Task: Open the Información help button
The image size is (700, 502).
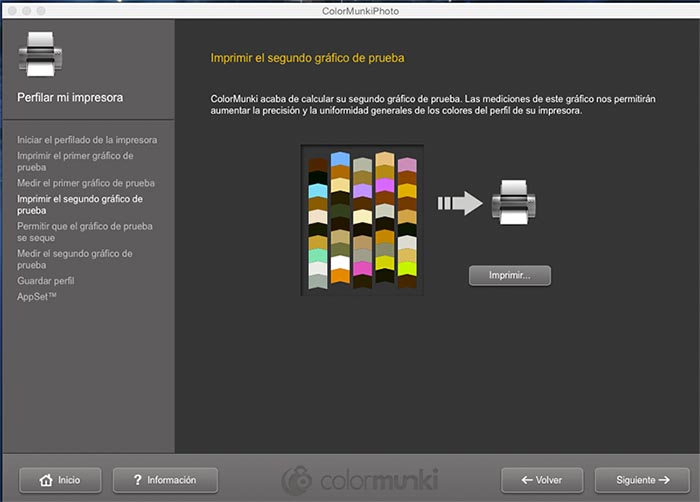Action: coord(165,480)
